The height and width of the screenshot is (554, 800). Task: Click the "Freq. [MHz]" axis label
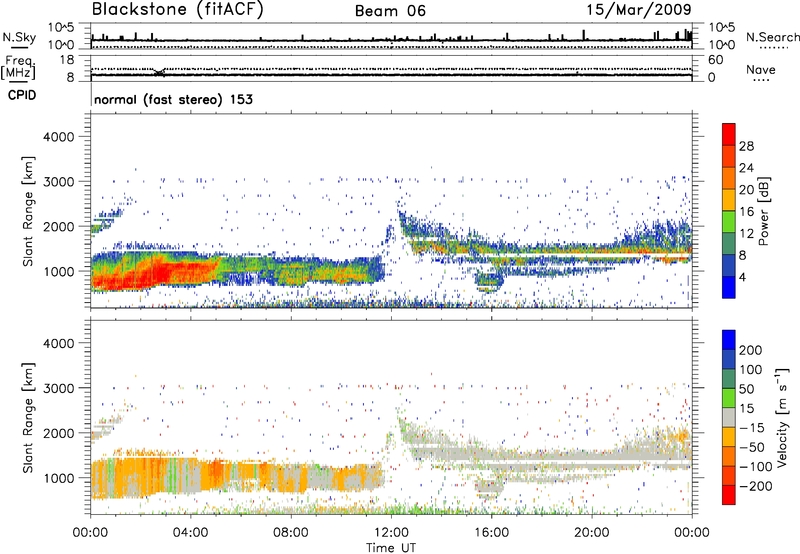point(18,68)
